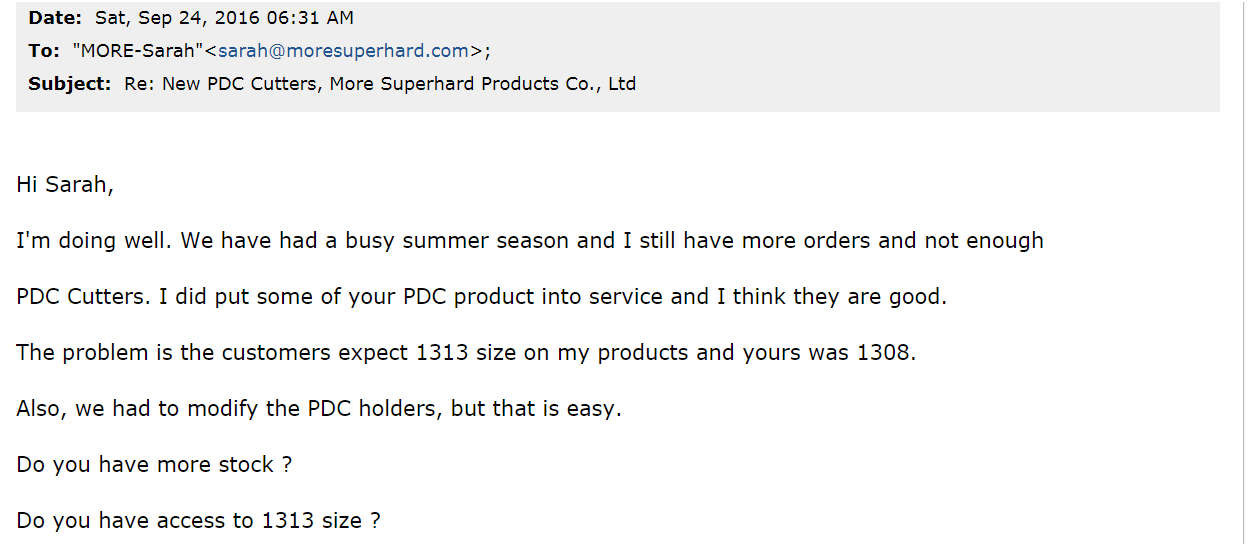Click the line about modifying PDC holders
Image resolution: width=1257 pixels, height=544 pixels.
click(319, 409)
